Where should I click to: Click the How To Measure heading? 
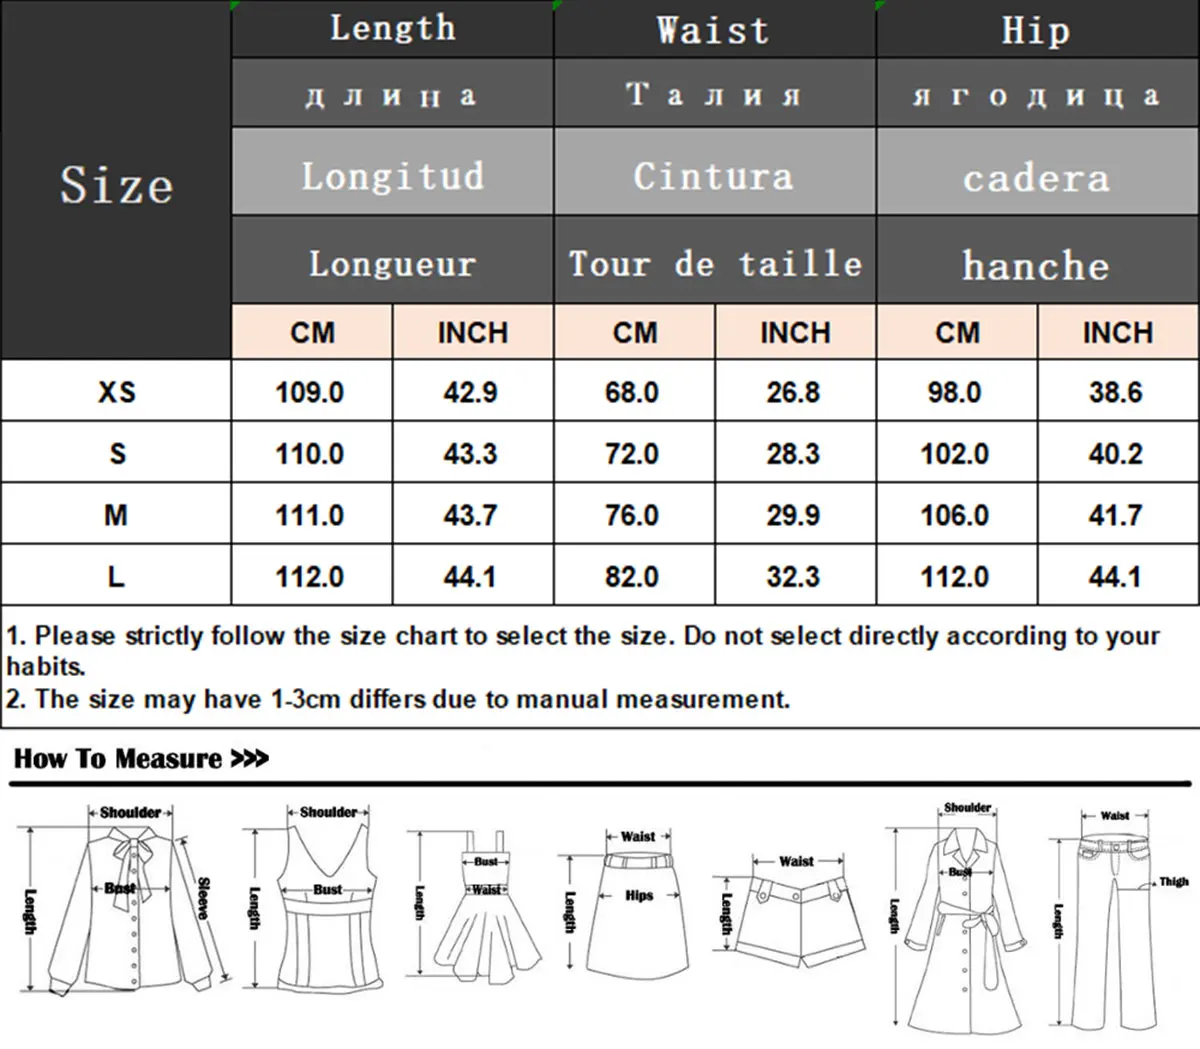[118, 759]
